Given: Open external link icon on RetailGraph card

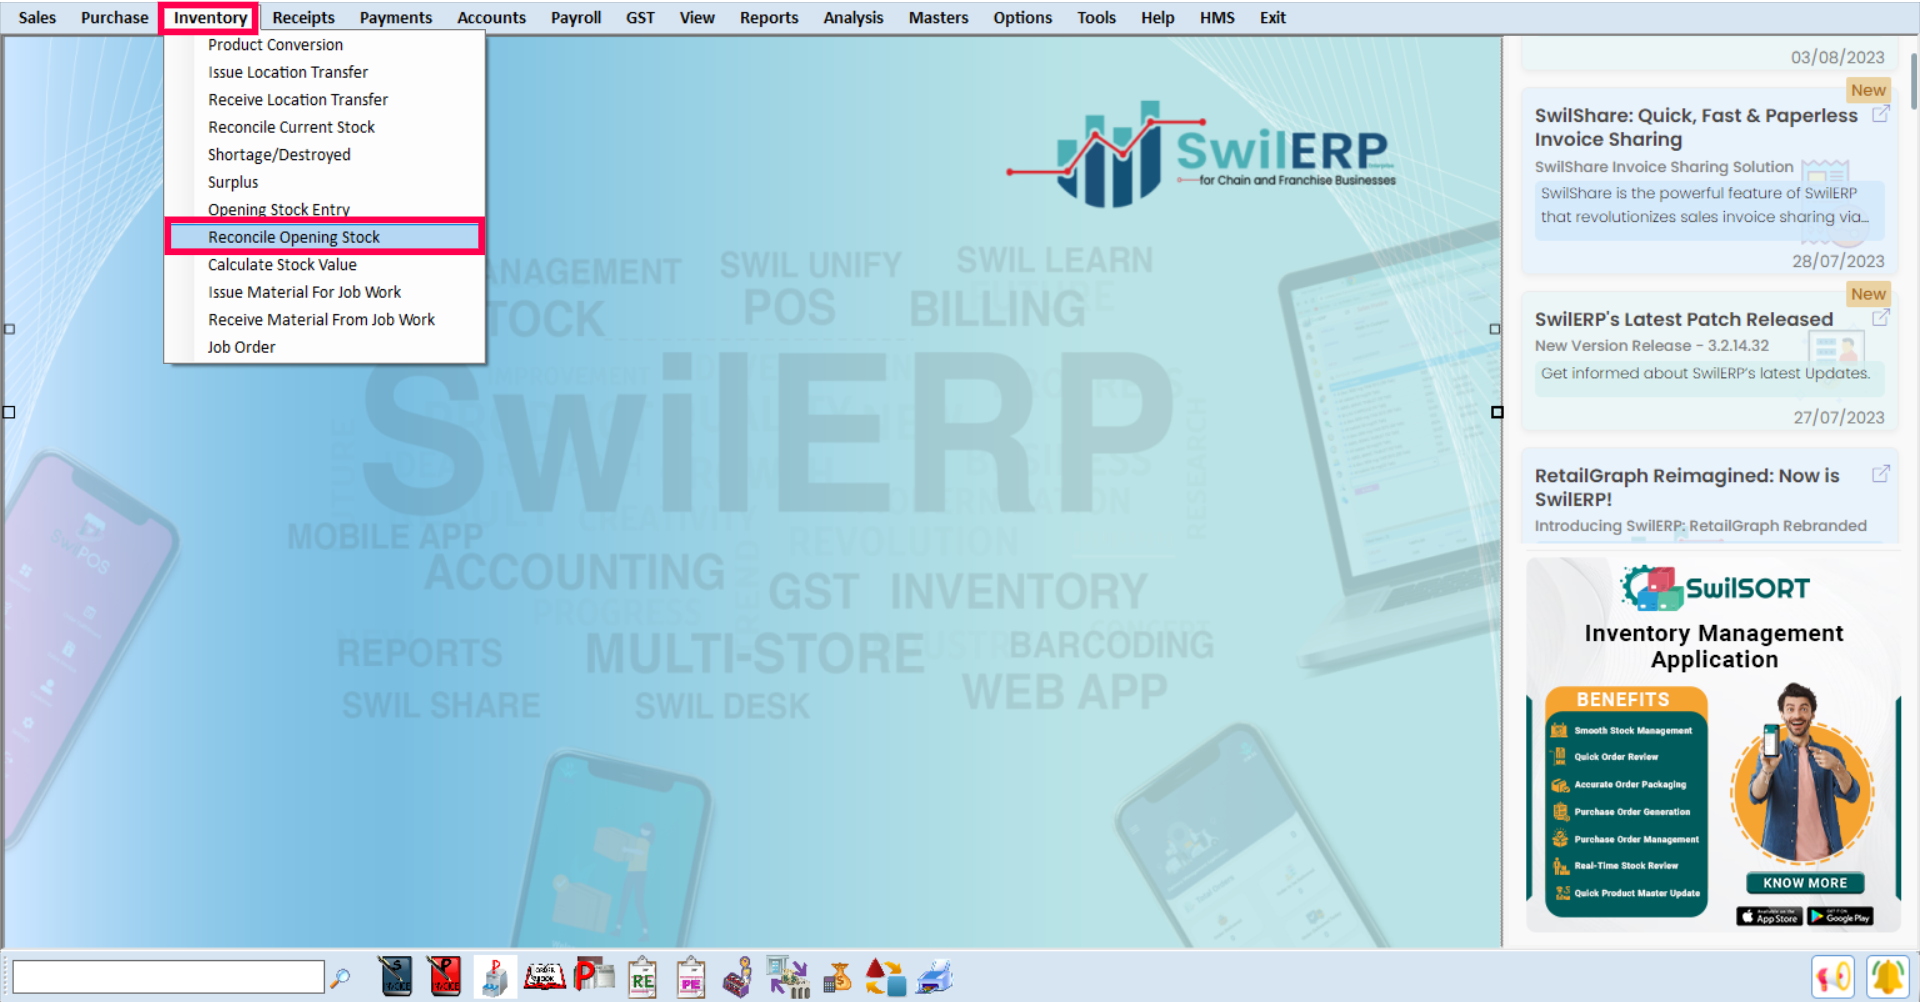Looking at the screenshot, I should [x=1880, y=474].
